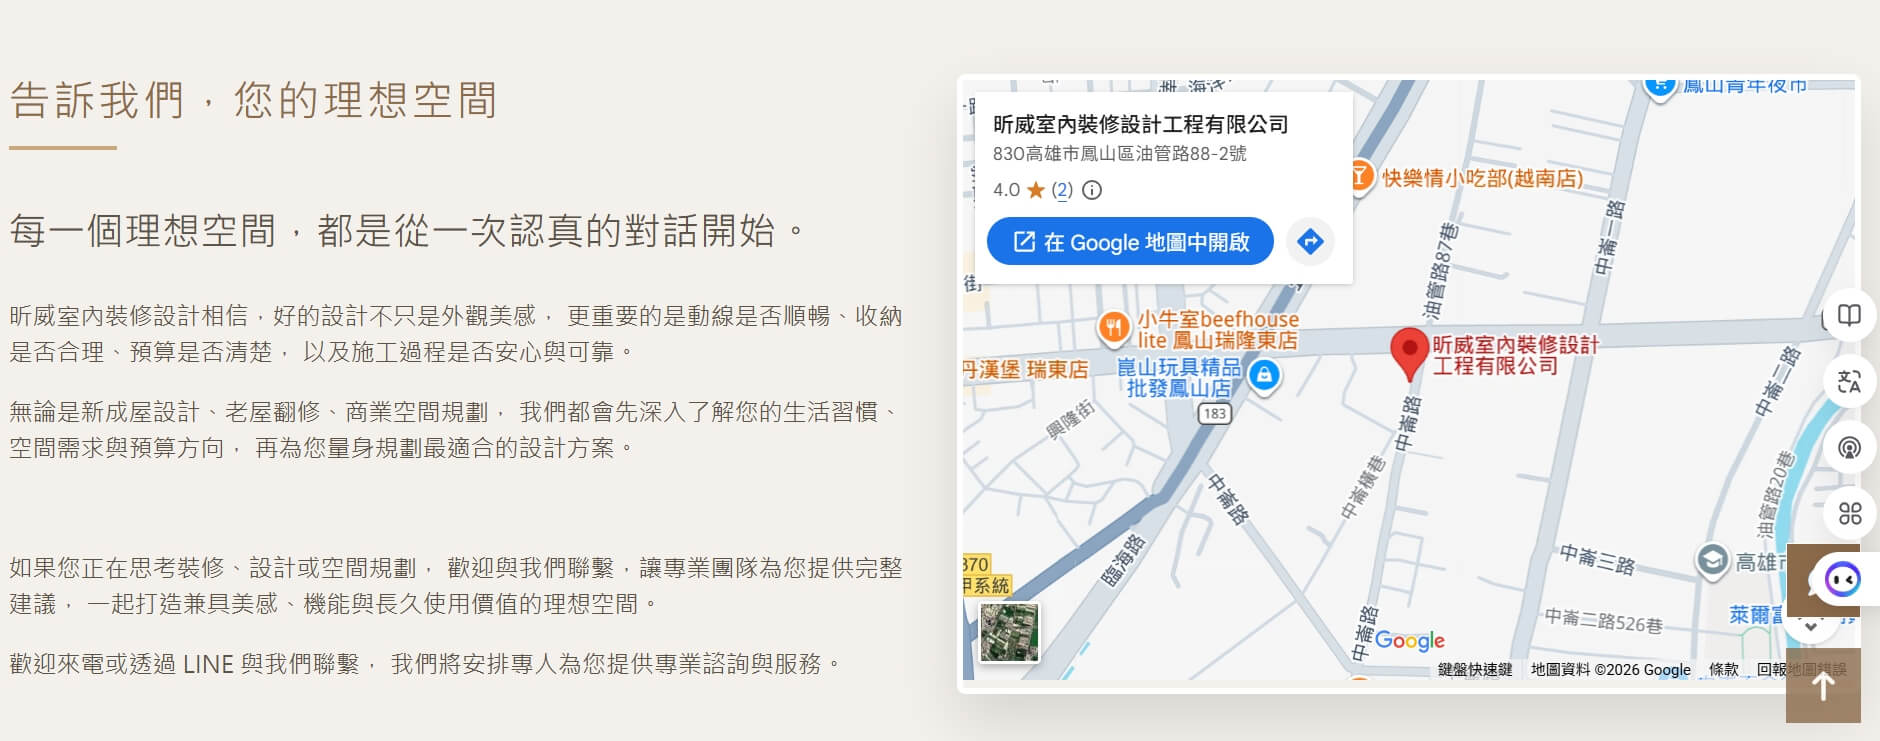Click the 中崙三路 street label
The image size is (1880, 741).
pyautogui.click(x=1597, y=559)
